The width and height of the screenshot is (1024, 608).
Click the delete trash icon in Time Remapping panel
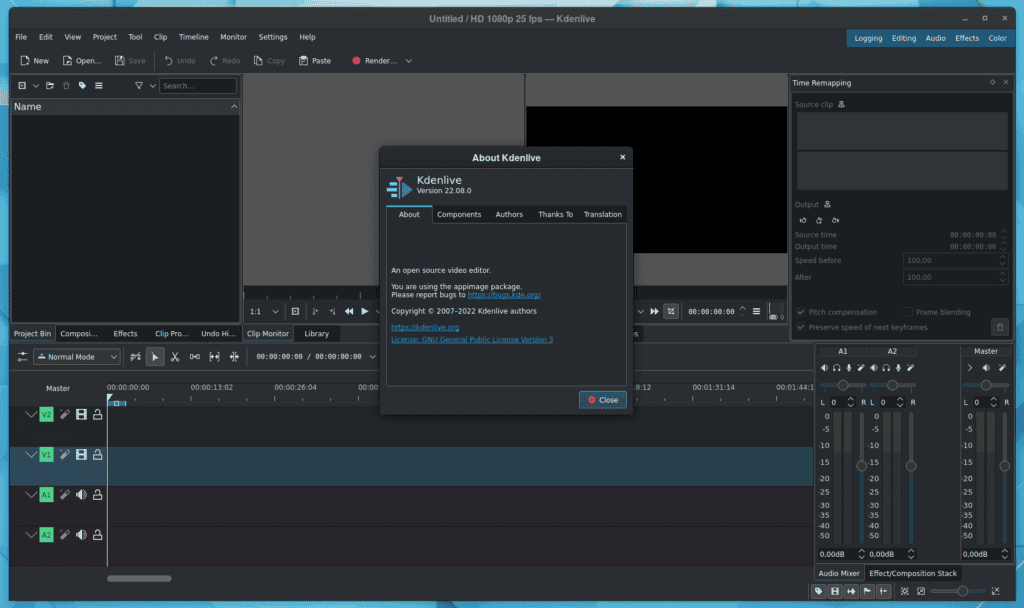[1000, 327]
